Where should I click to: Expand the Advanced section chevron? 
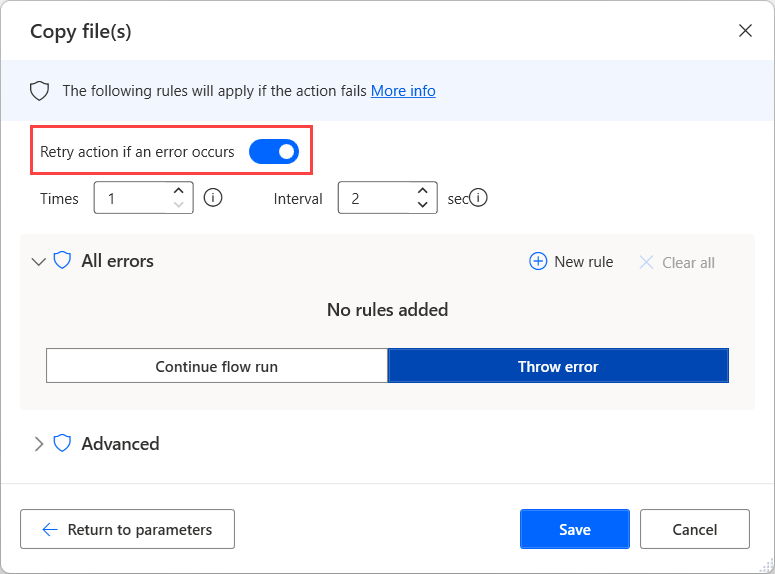click(39, 444)
